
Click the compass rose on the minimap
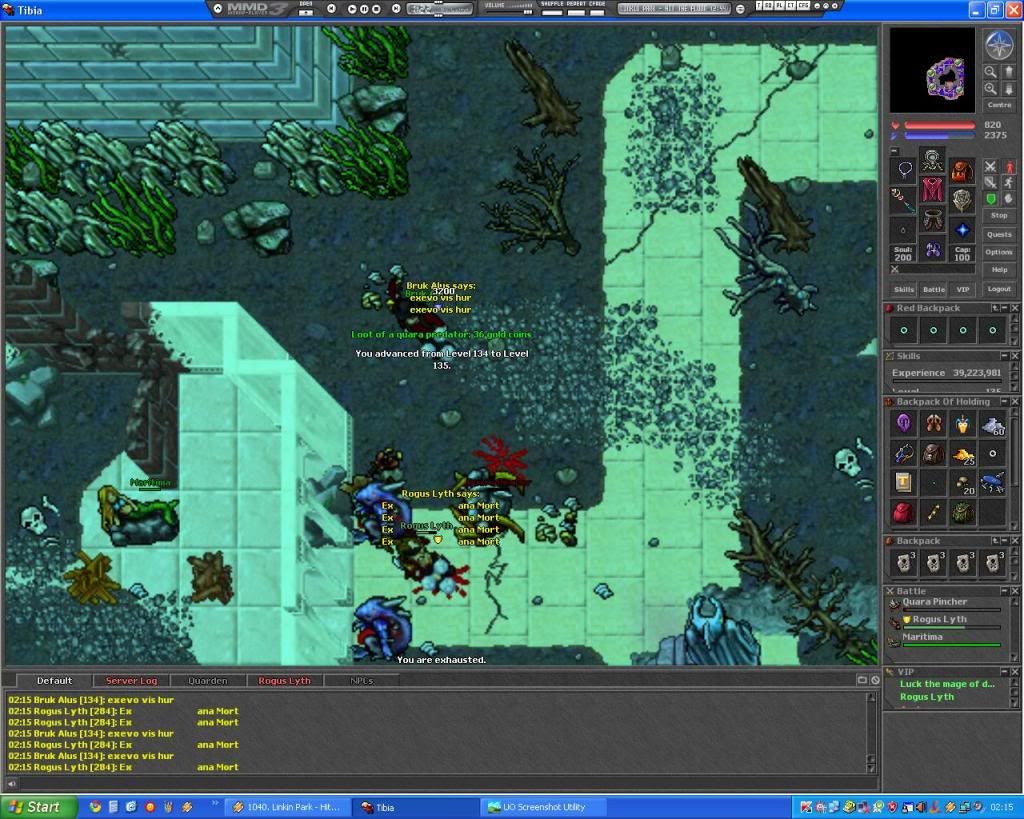pyautogui.click(x=999, y=45)
